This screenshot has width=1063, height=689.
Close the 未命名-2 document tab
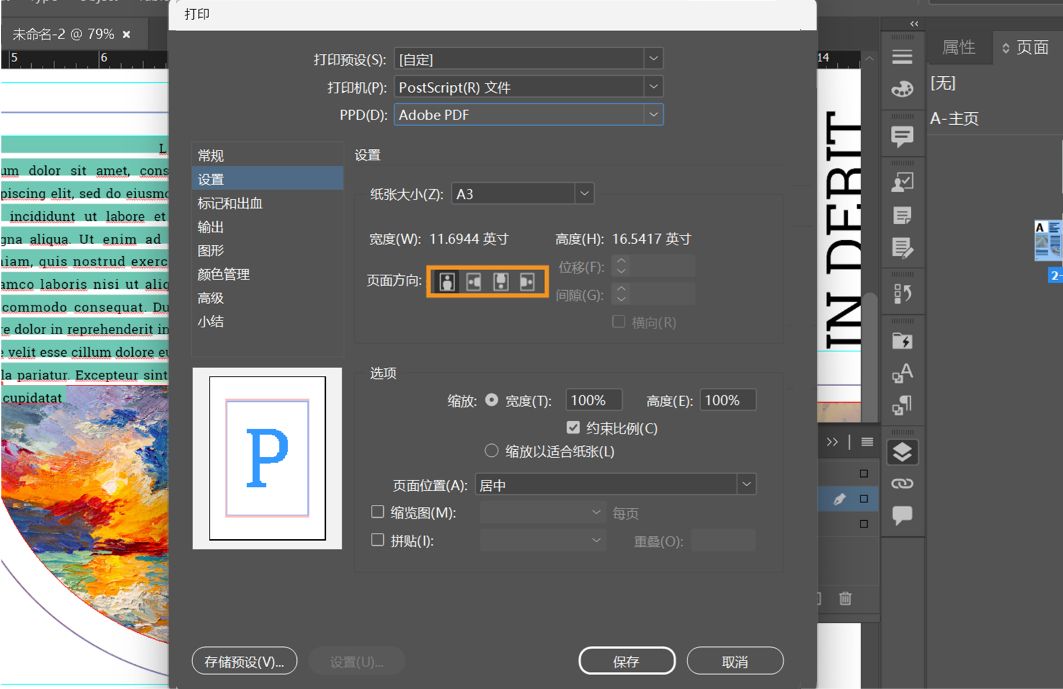(126, 35)
